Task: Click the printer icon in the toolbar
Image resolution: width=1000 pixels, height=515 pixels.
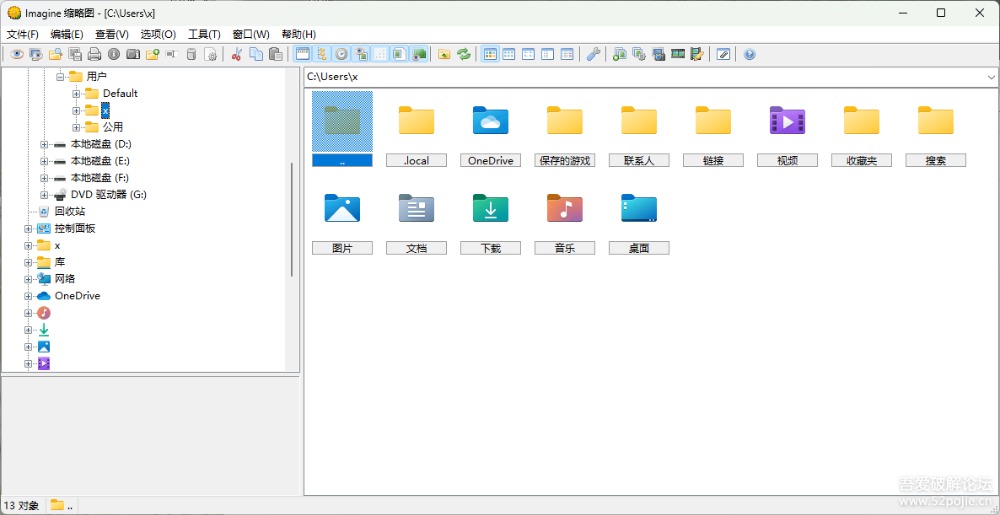Action: point(94,54)
